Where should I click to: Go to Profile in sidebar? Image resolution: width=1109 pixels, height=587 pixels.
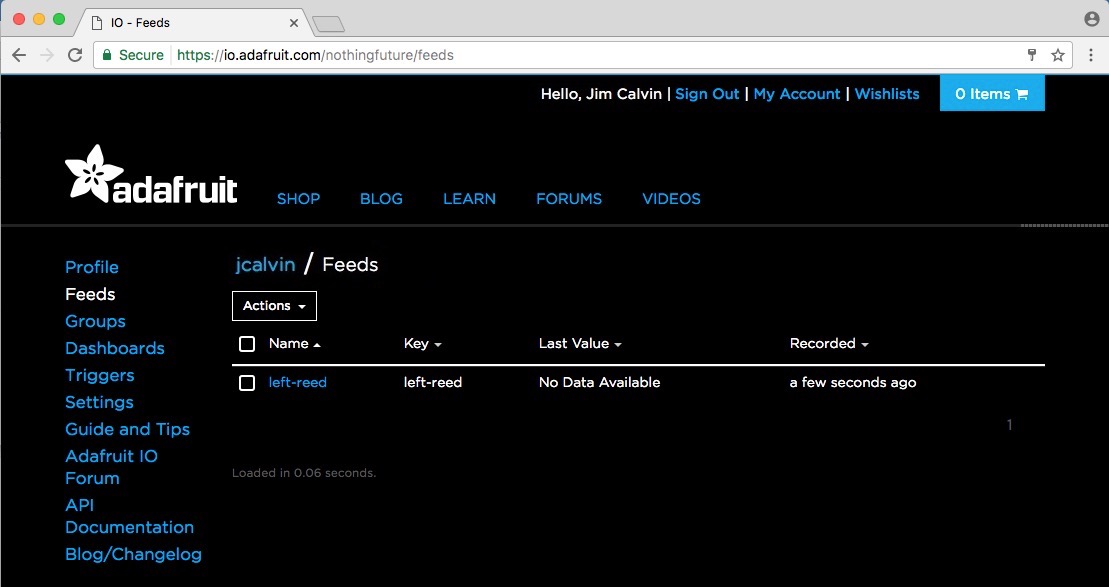[x=92, y=267]
